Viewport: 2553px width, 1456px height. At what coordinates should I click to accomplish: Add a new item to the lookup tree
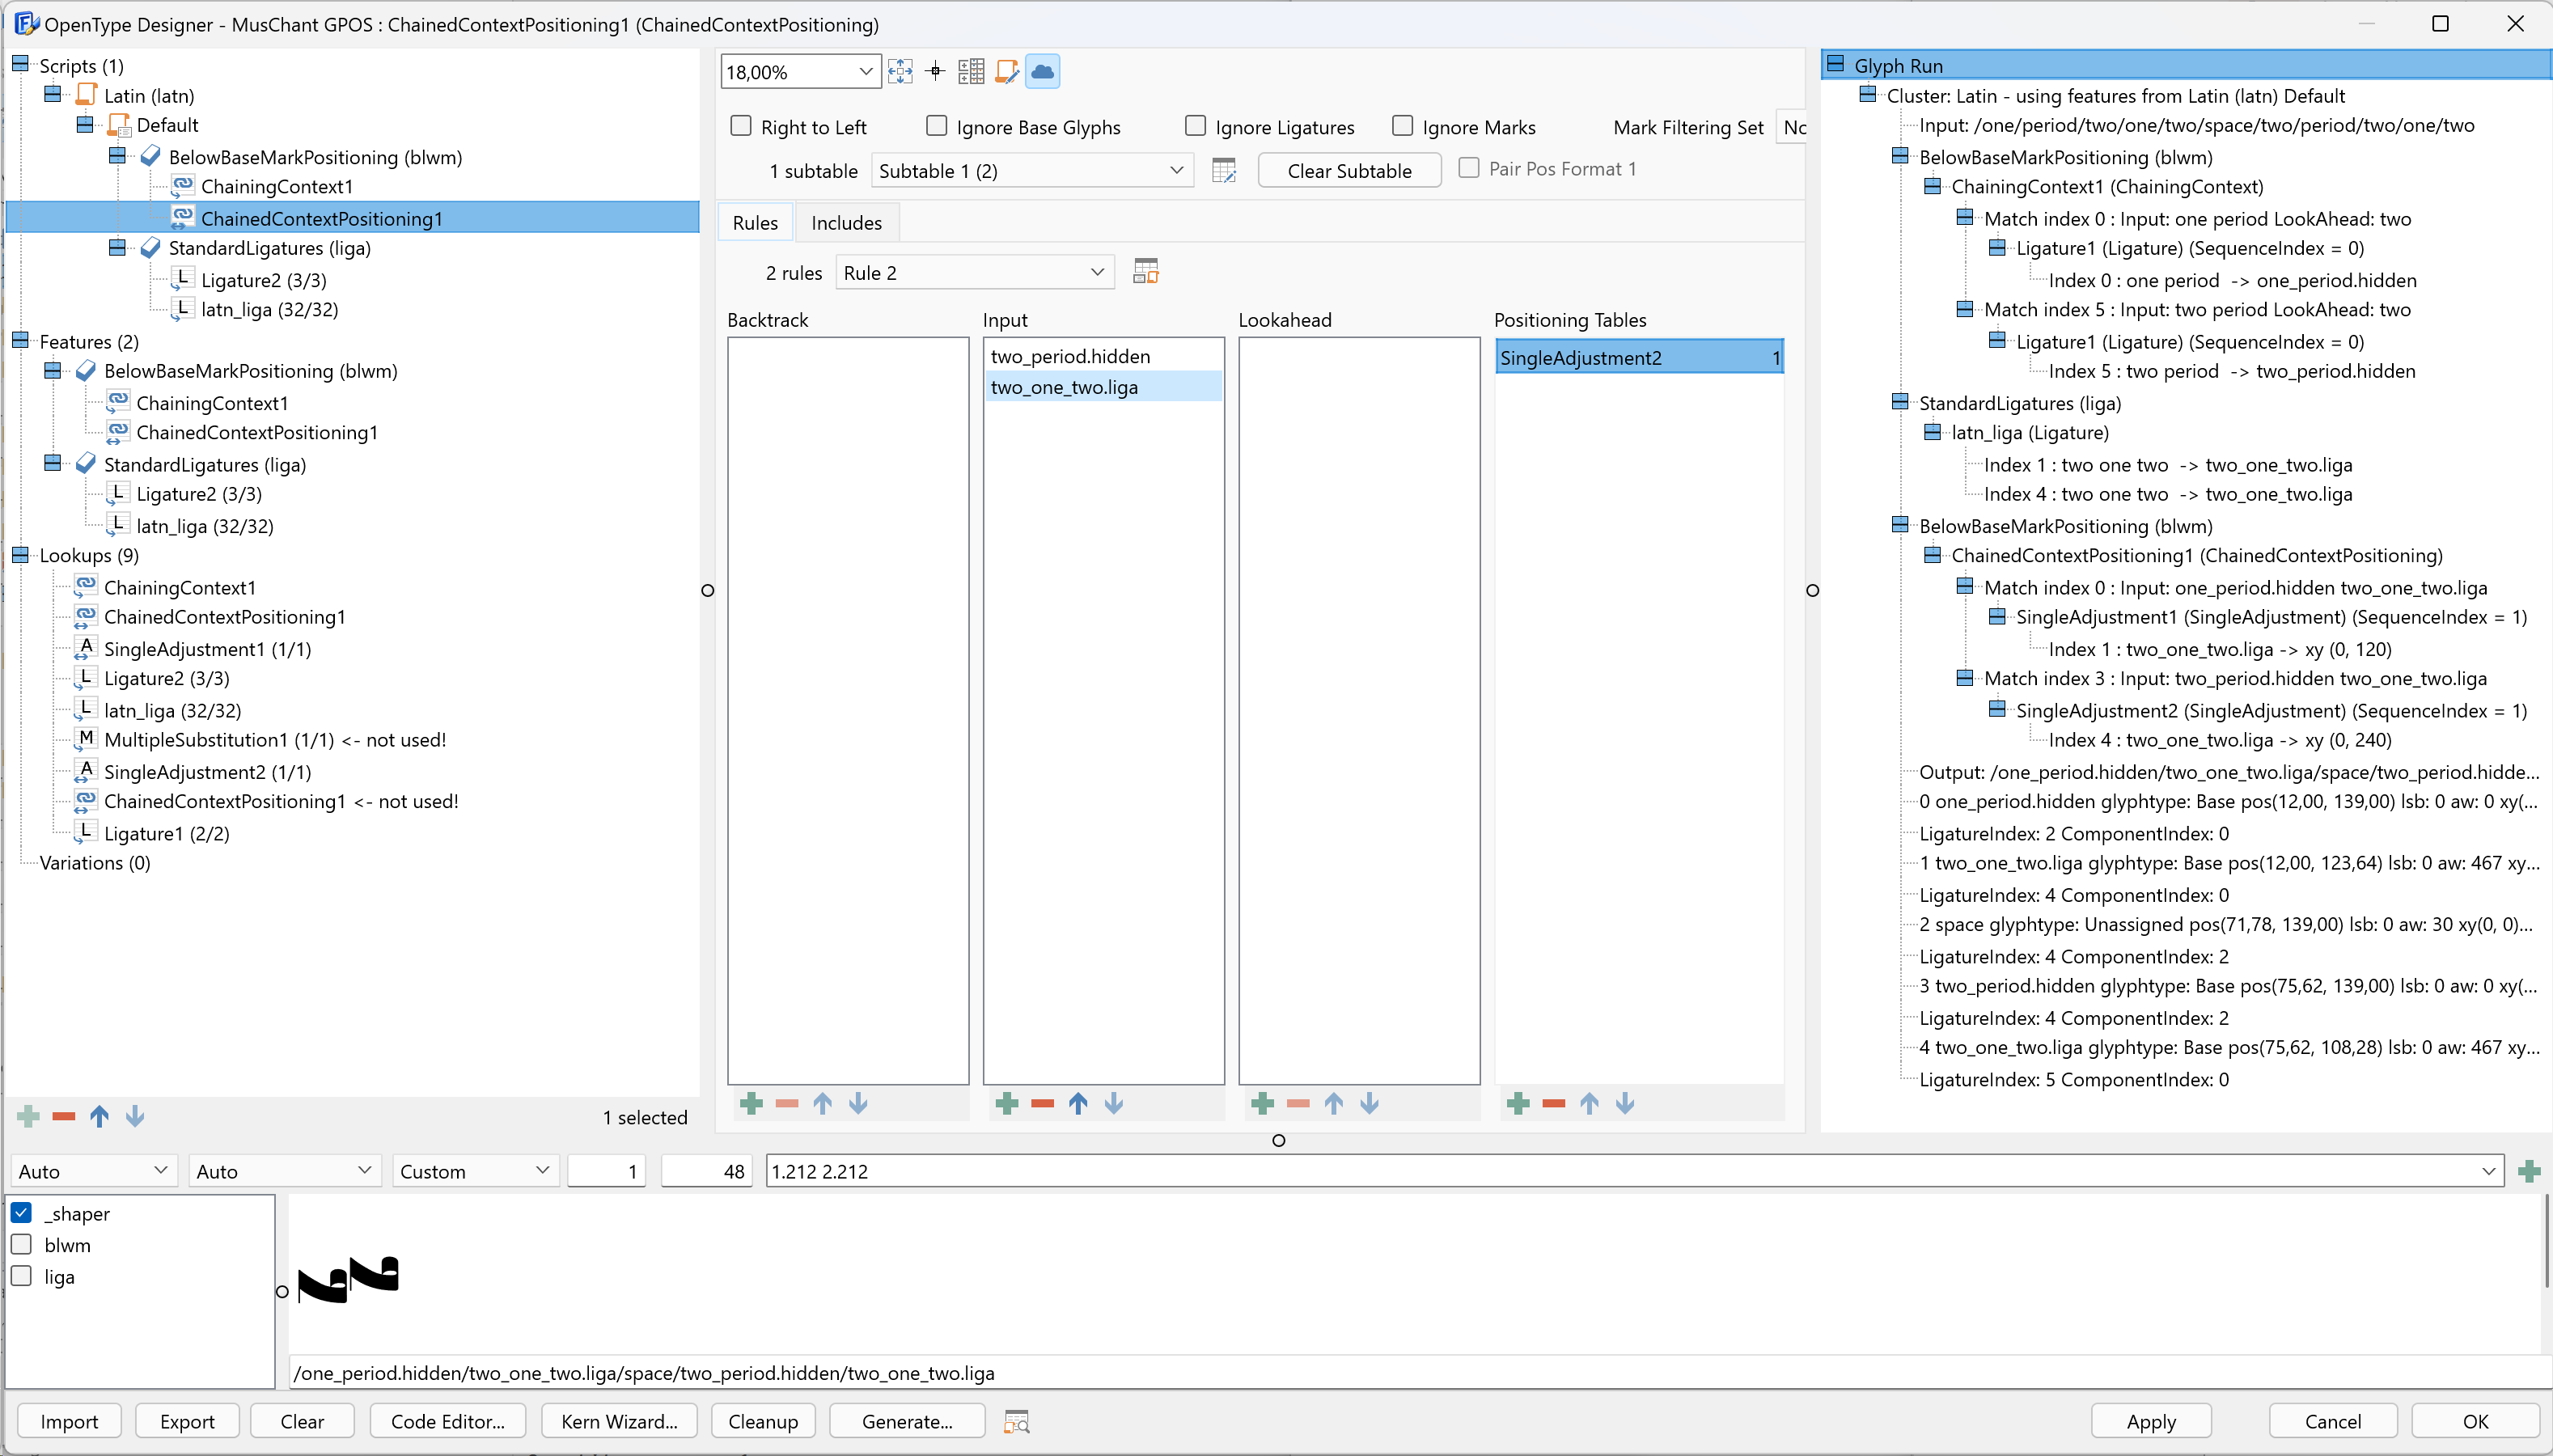[28, 1116]
